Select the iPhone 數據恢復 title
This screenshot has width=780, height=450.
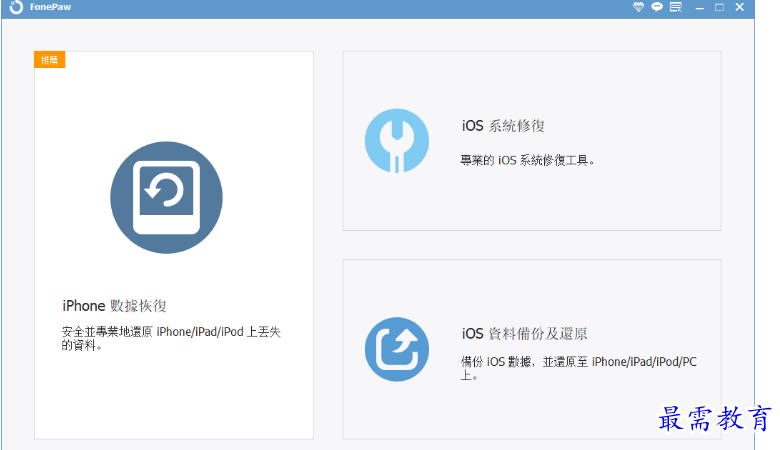click(x=114, y=306)
